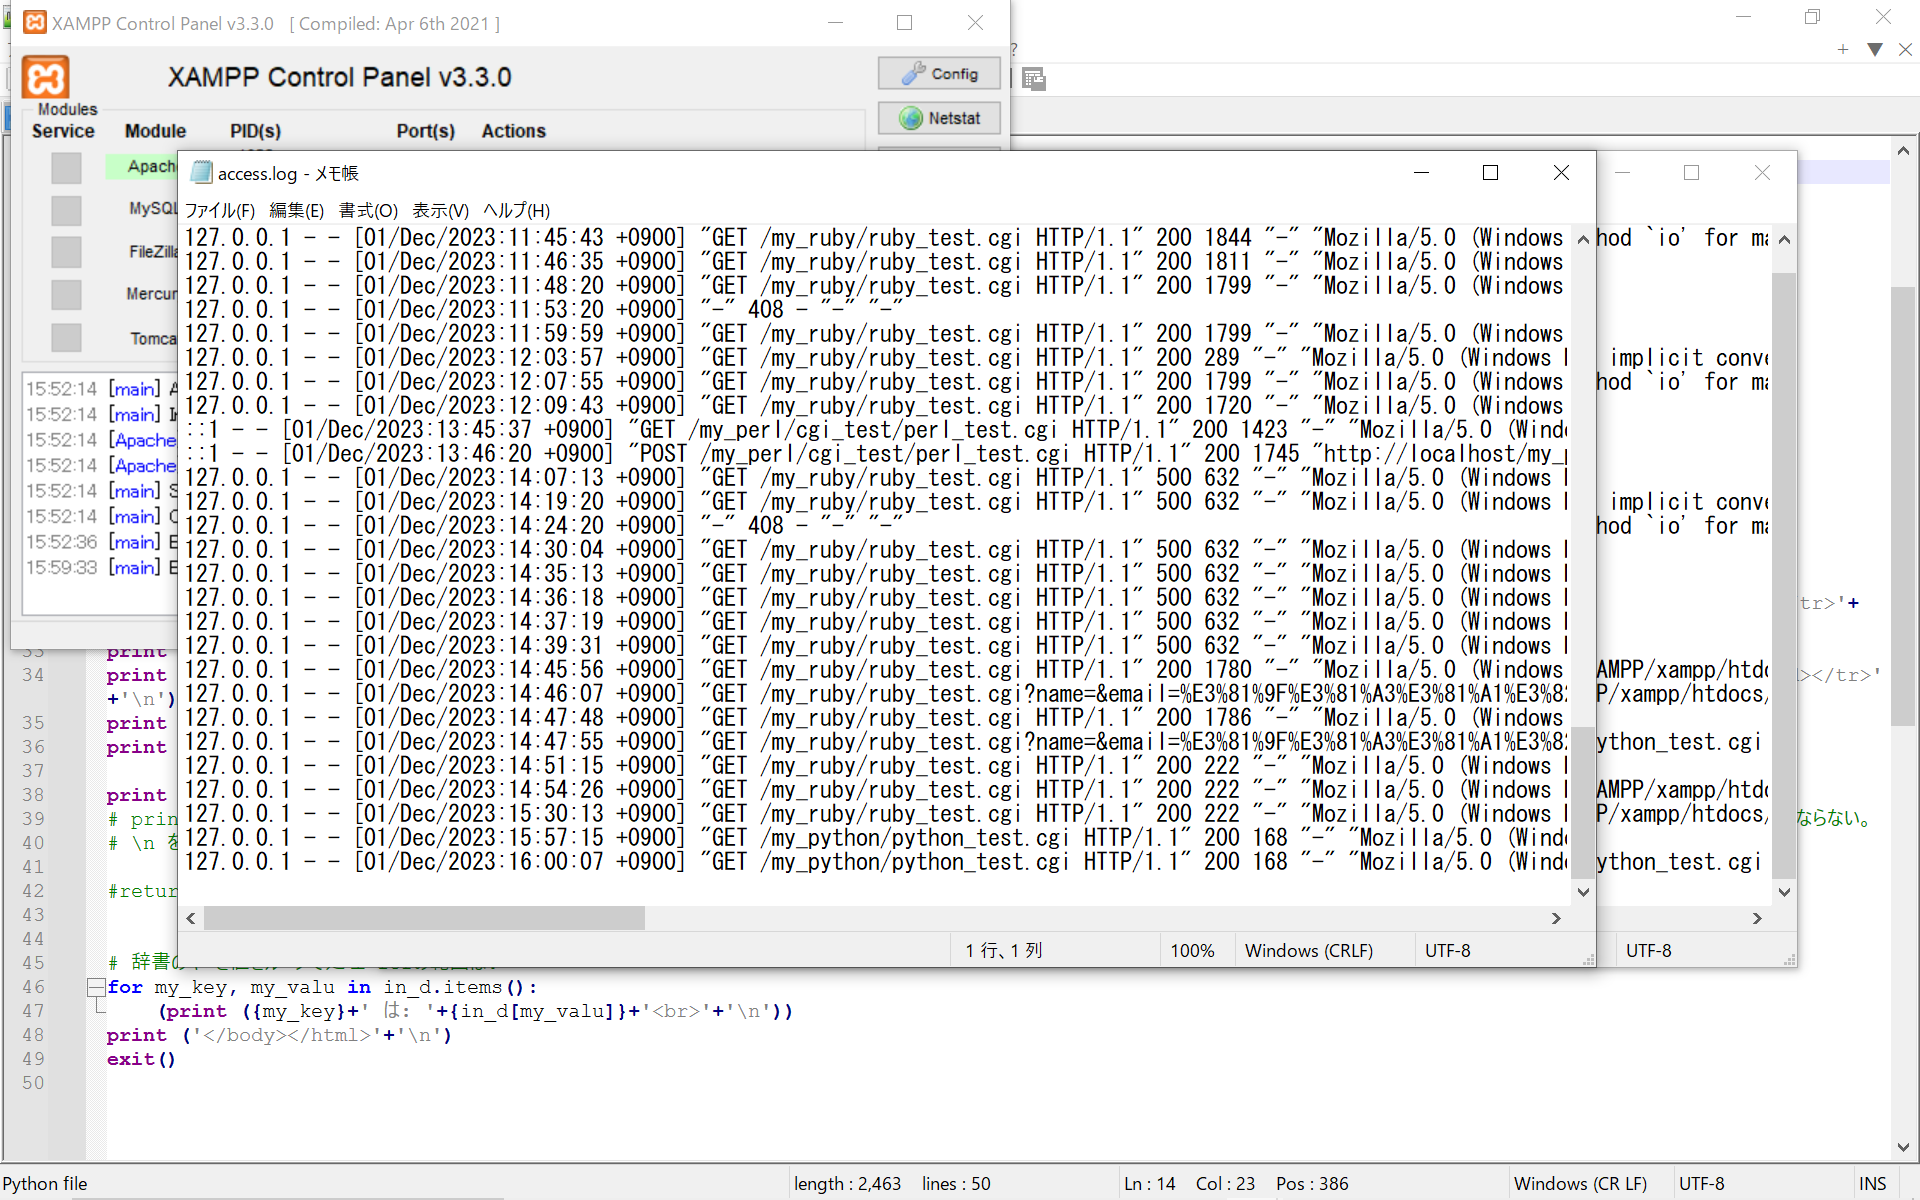Click 'length : 2,463' in editor status bar

(x=847, y=1183)
